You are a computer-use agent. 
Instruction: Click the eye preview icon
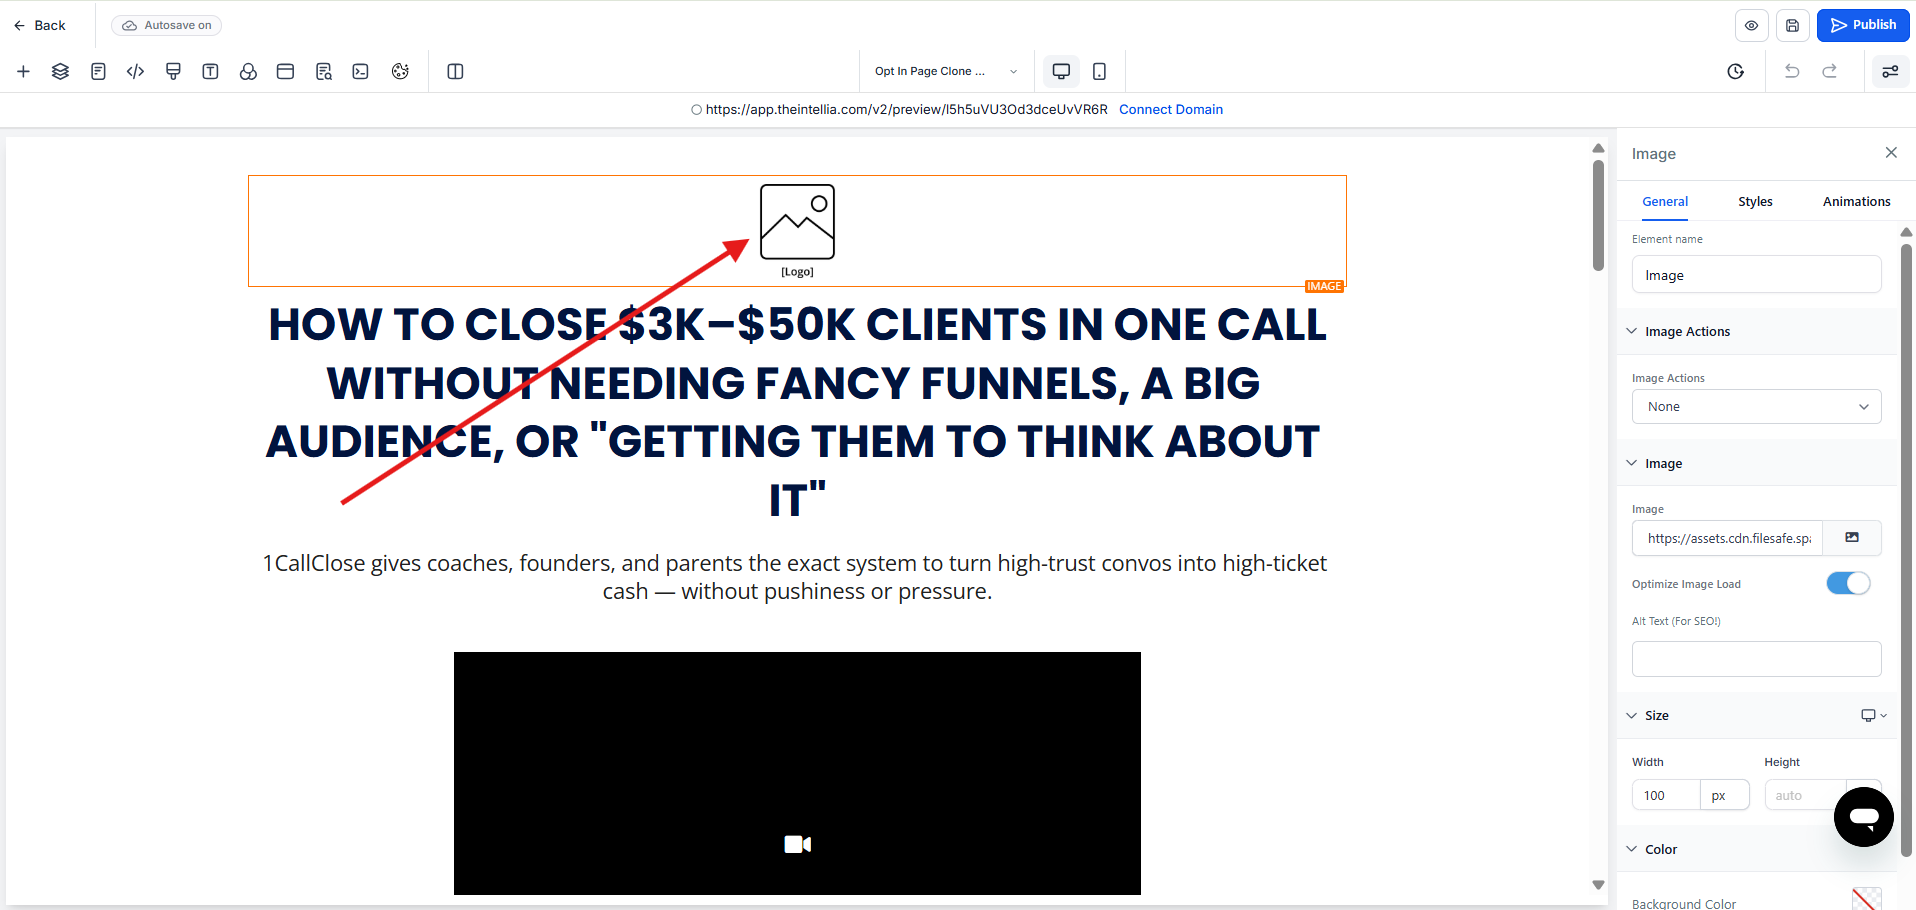1751,26
